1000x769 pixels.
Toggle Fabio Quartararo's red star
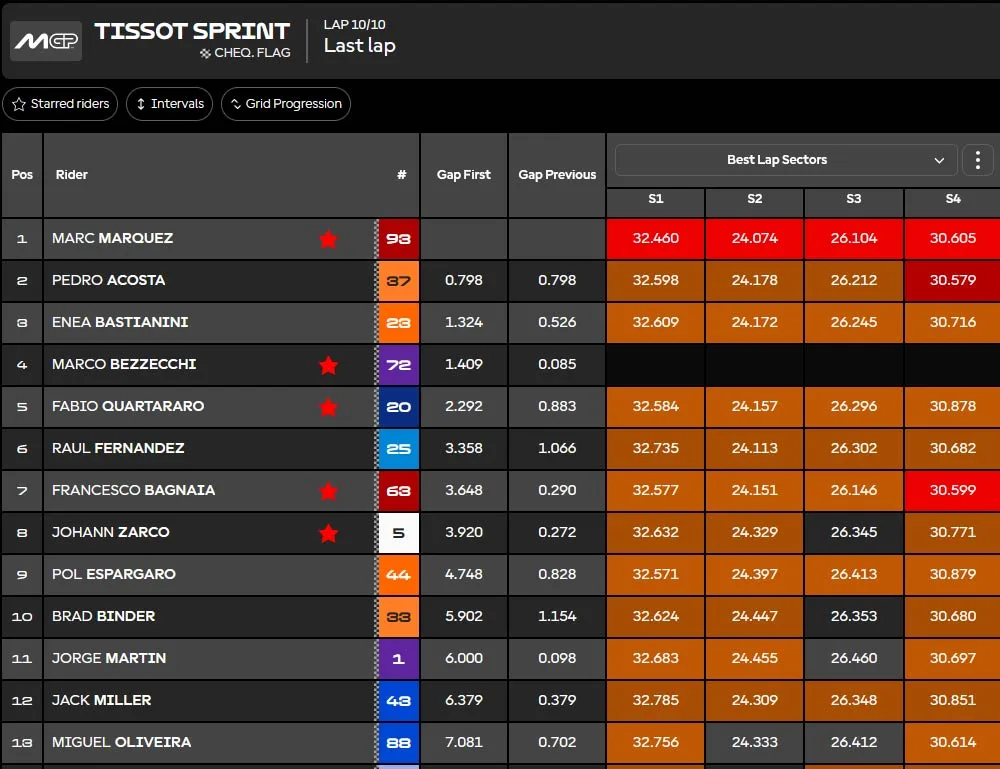(x=328, y=407)
